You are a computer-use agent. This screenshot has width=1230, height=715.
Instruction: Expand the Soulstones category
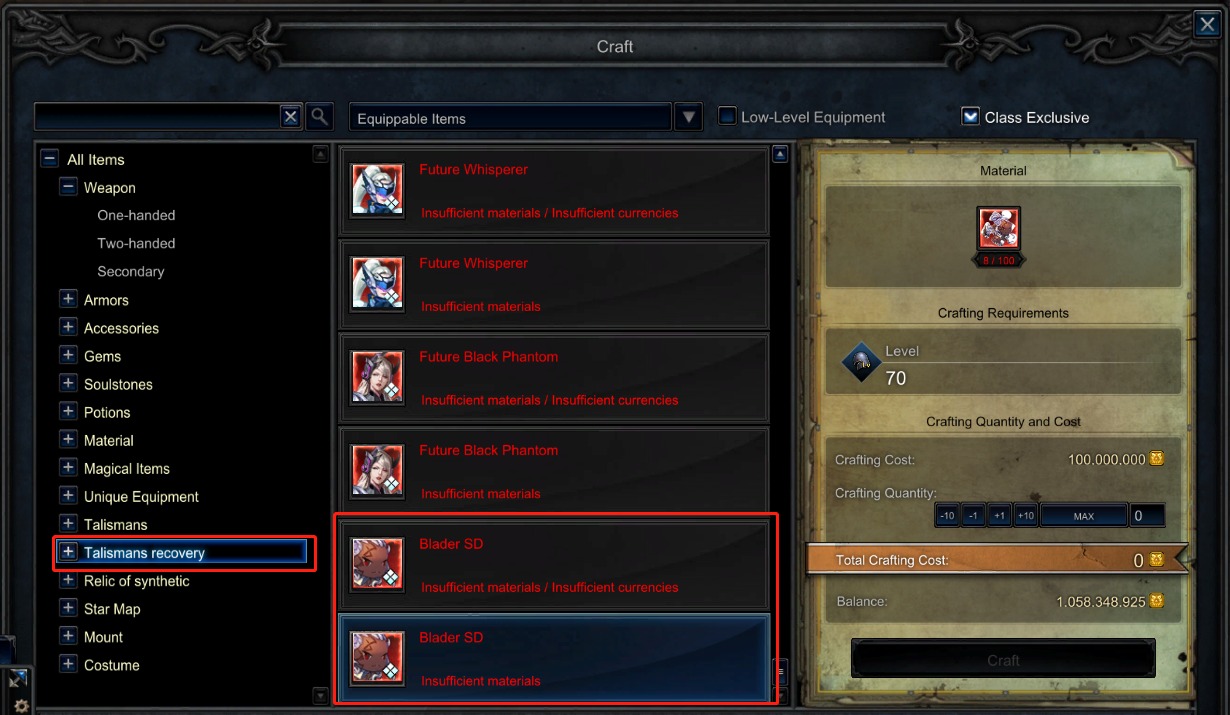[x=68, y=383]
